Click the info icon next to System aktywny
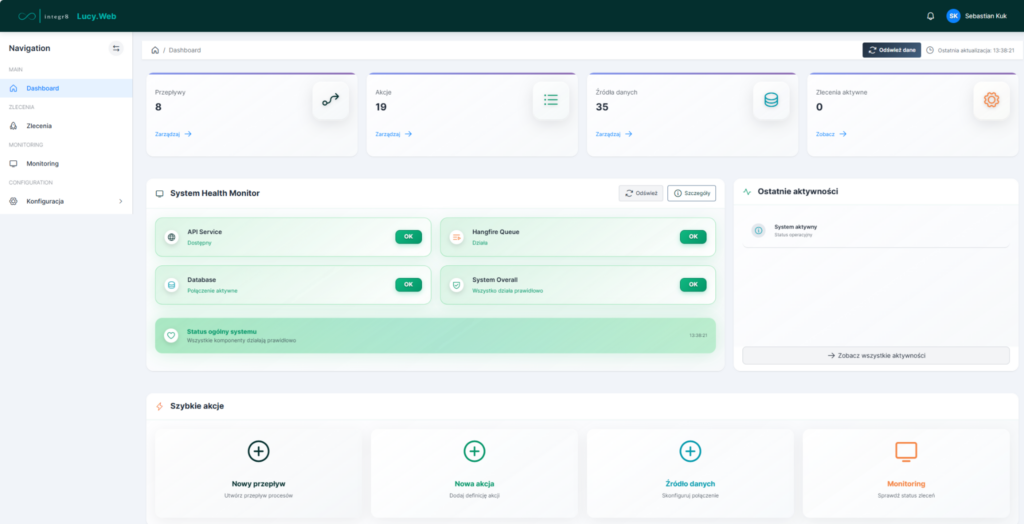Viewport: 1024px width, 524px height. coord(758,230)
